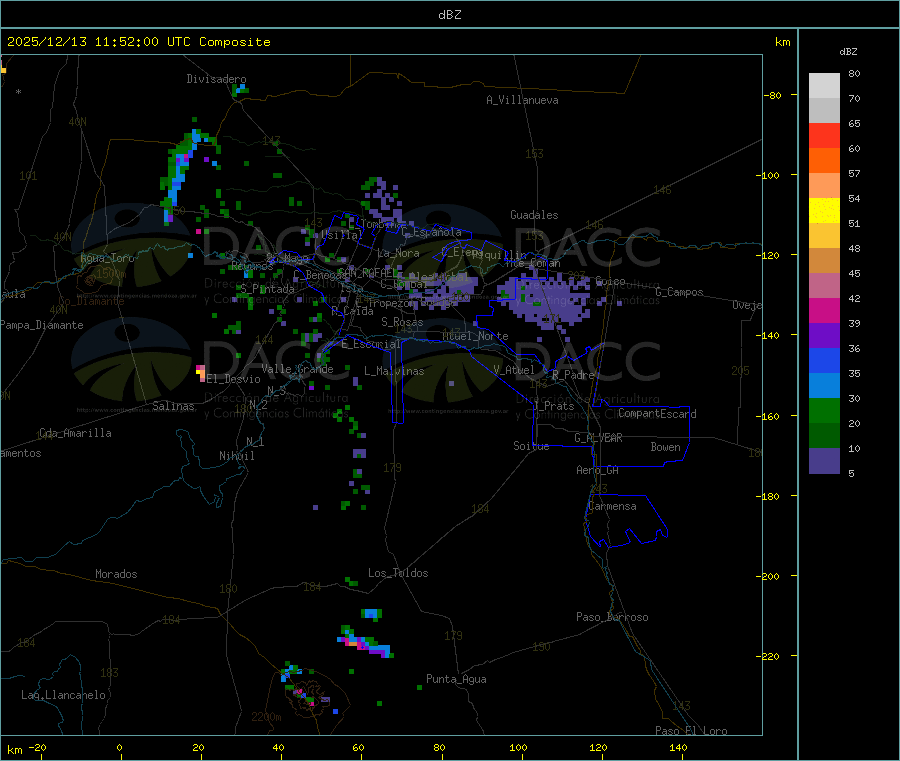Click the G_Campos location label
The image size is (900, 761).
pyautogui.click(x=679, y=292)
